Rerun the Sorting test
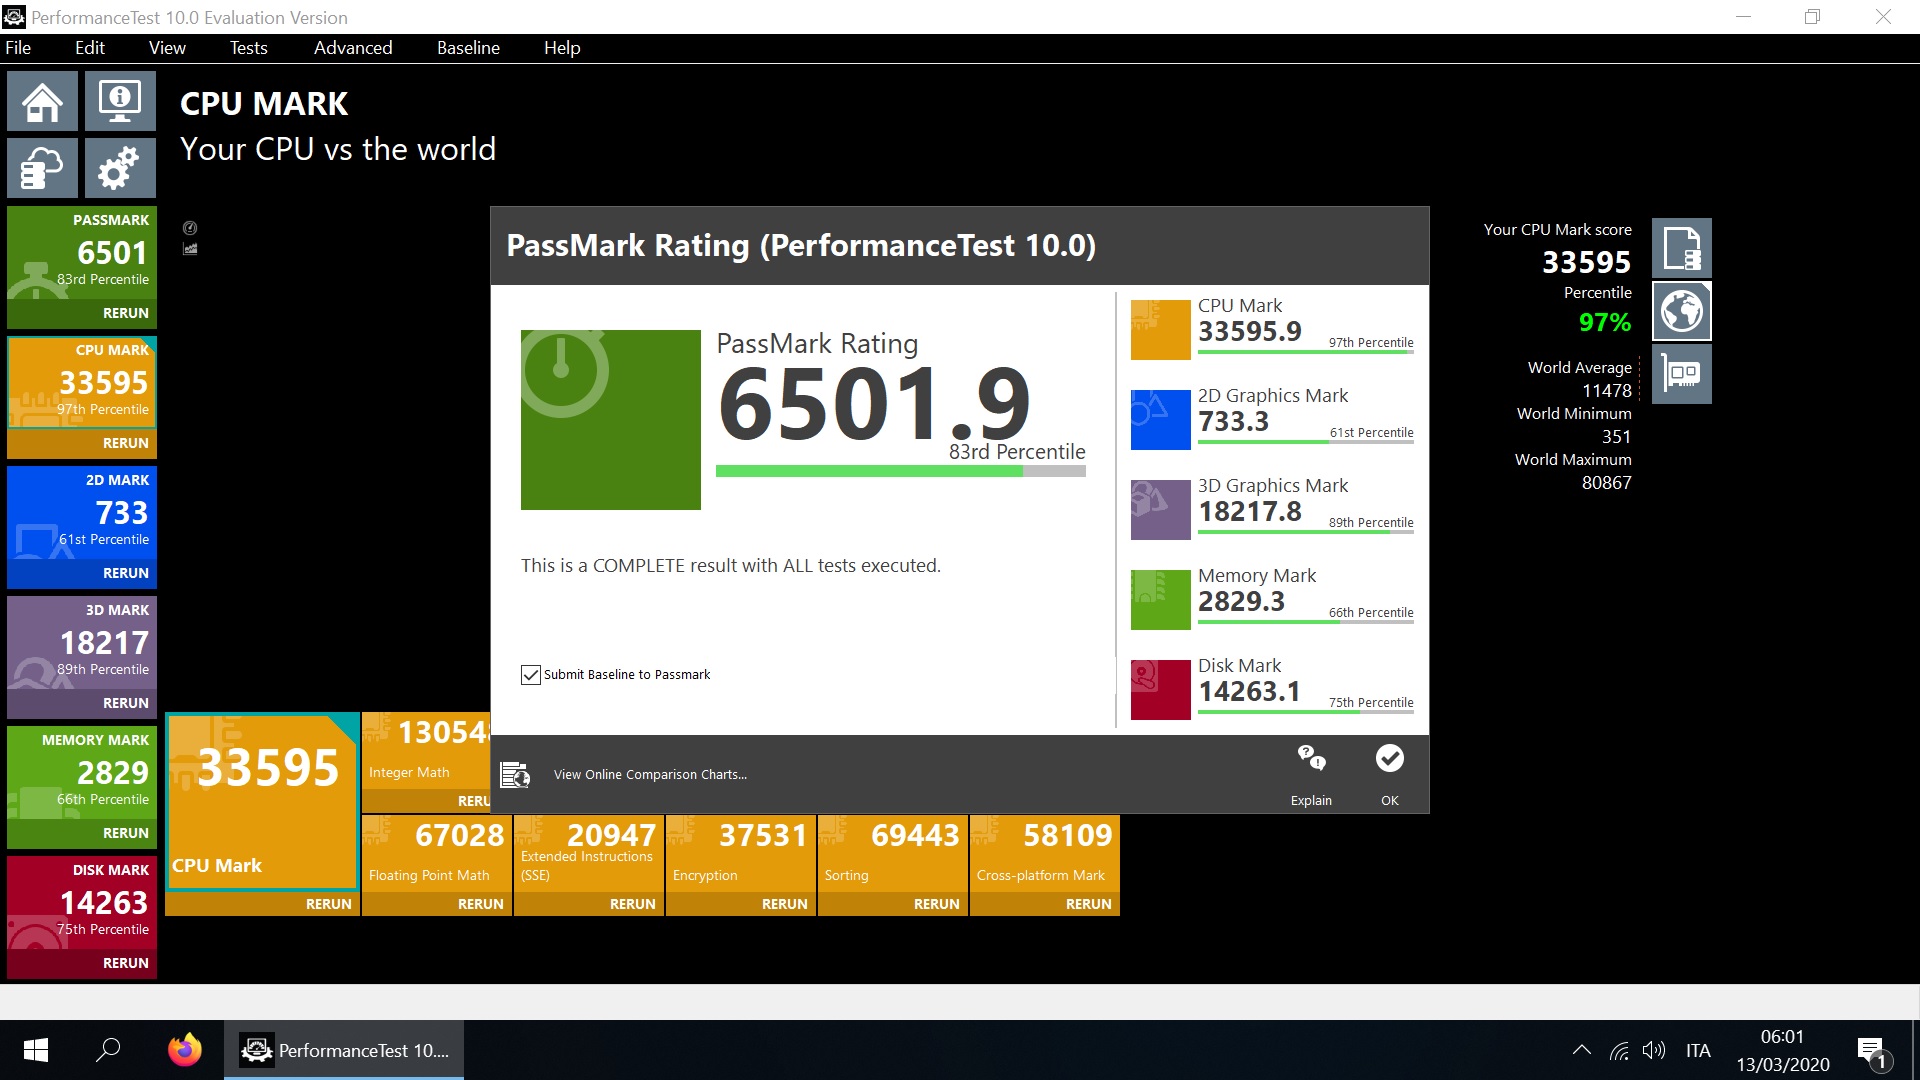Image resolution: width=1920 pixels, height=1080 pixels. point(936,904)
